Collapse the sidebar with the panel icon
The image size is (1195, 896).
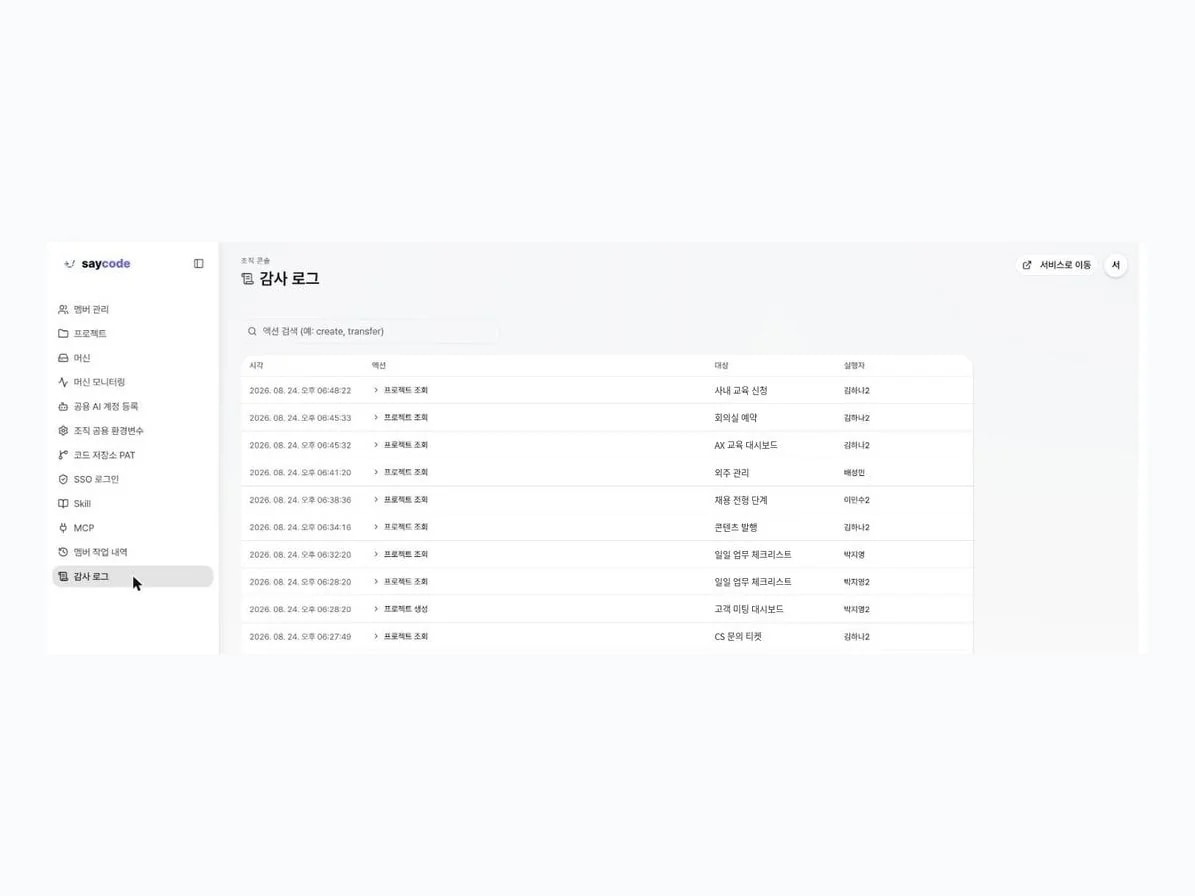(198, 264)
